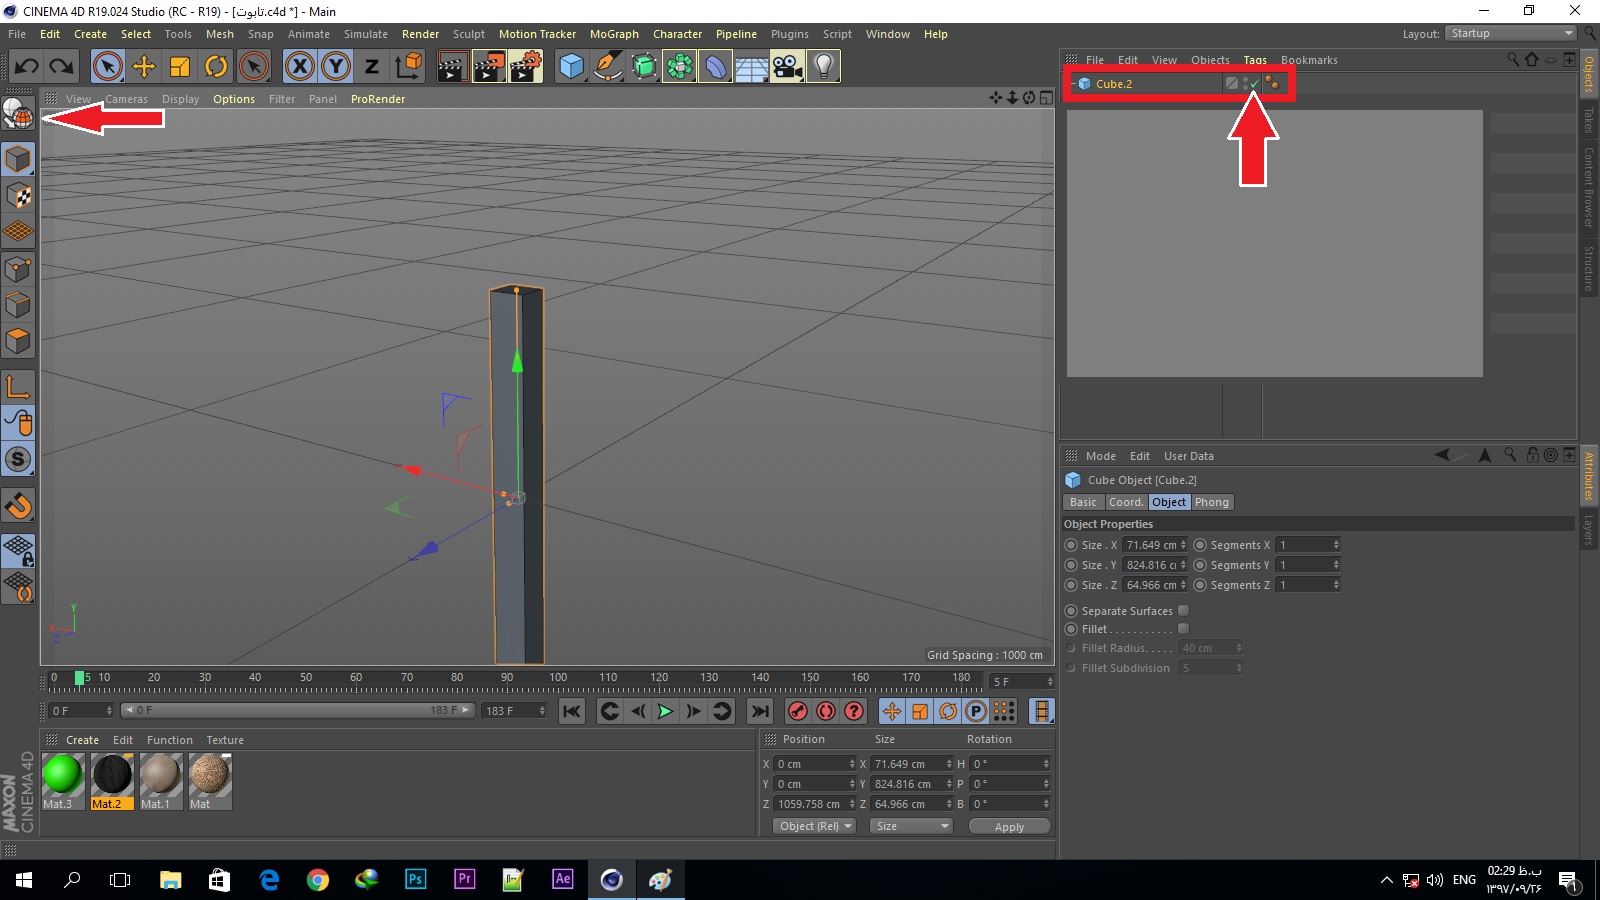Open the Bend deformer icon

[715, 67]
